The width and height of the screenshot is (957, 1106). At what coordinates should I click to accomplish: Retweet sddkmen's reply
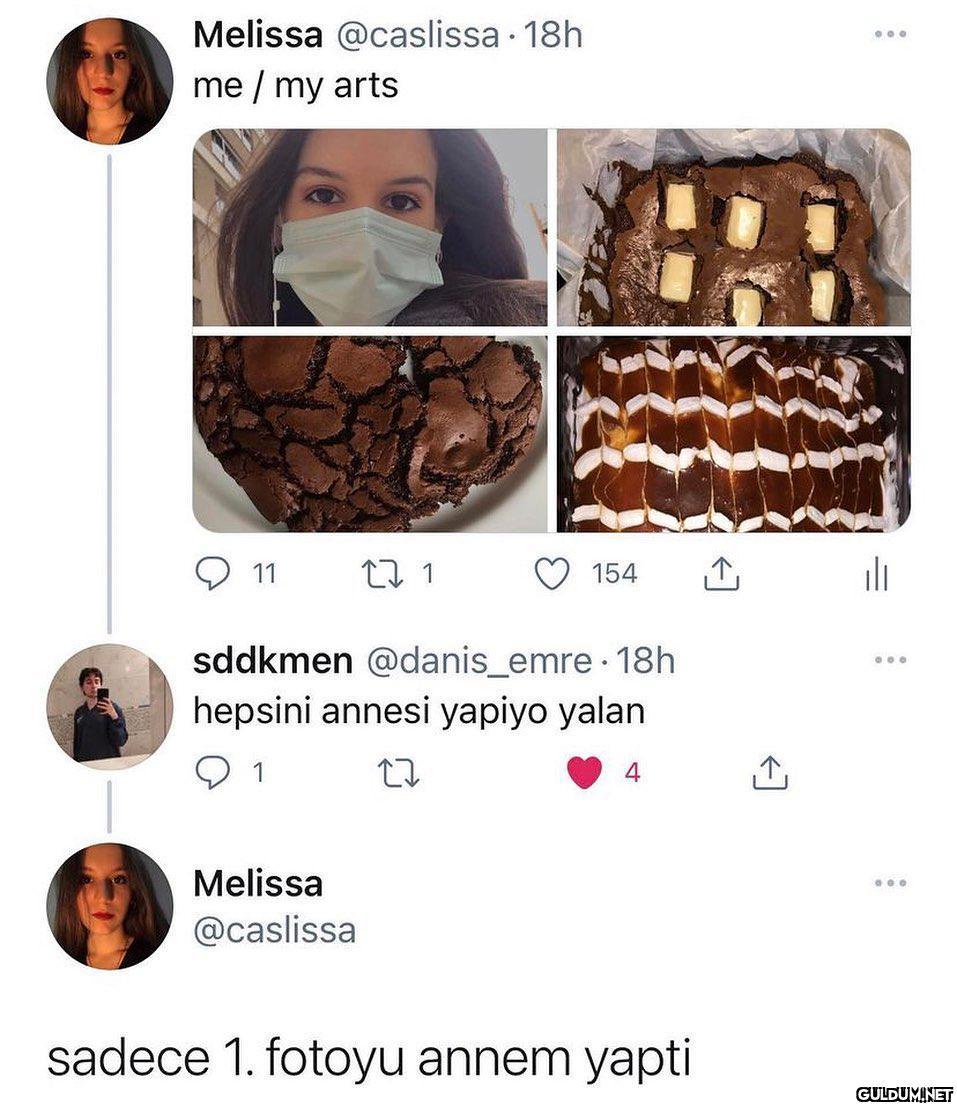(x=399, y=772)
